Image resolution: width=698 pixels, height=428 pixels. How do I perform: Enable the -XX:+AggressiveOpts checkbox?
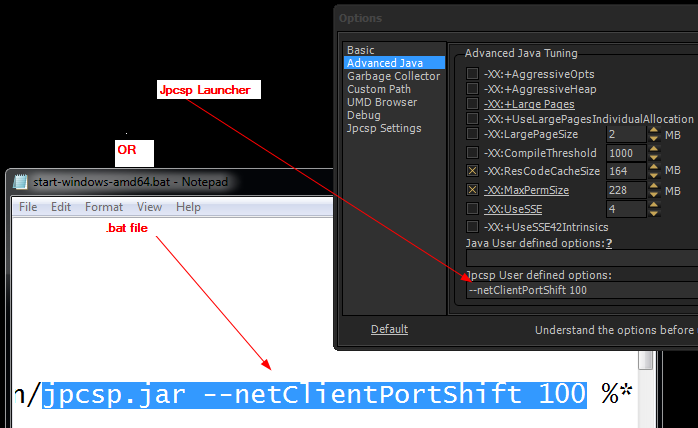(472, 73)
